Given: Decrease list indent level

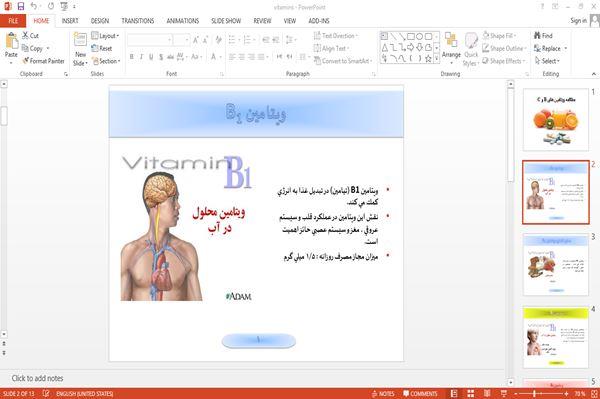Looking at the screenshot, I should pyautogui.click(x=266, y=40).
